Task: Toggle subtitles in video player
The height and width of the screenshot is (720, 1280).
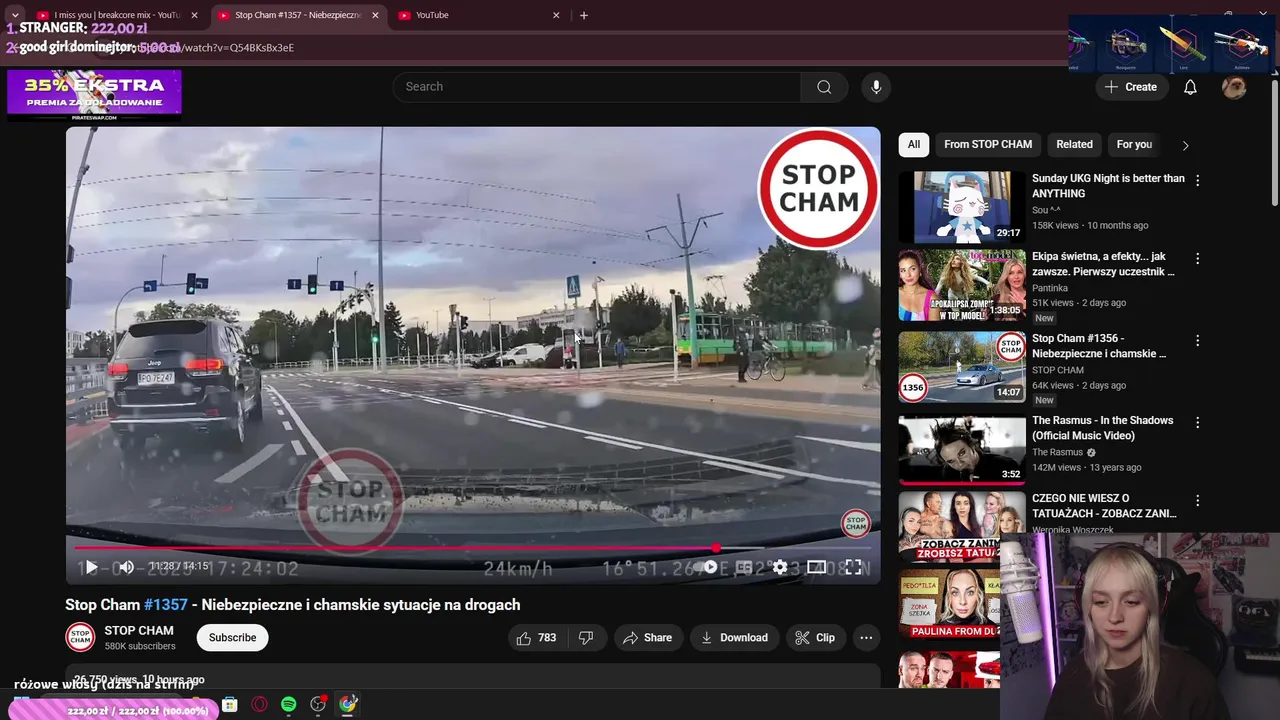Action: tap(744, 567)
